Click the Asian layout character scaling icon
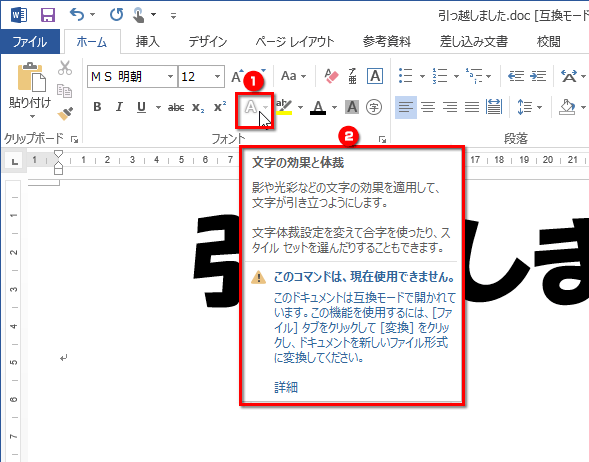Image resolution: width=589 pixels, height=462 pixels. (x=569, y=76)
